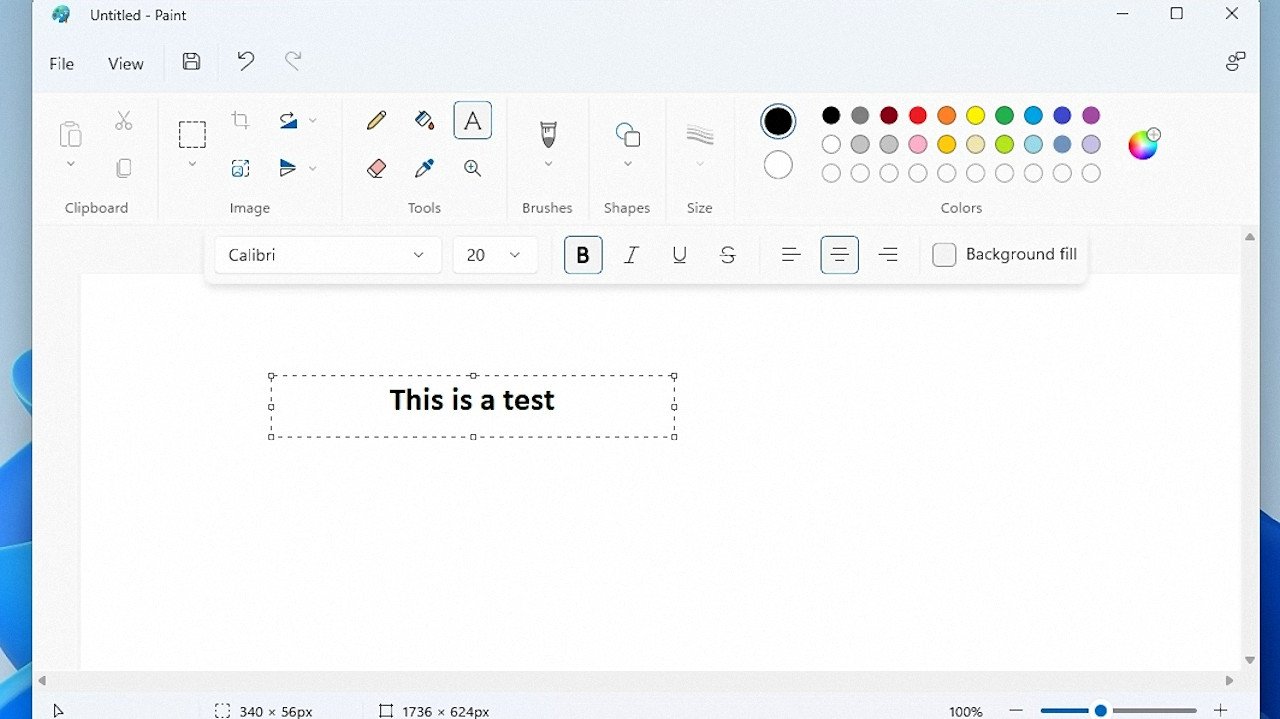Click the Cut scissors icon
The image size is (1280, 719).
[x=123, y=120]
